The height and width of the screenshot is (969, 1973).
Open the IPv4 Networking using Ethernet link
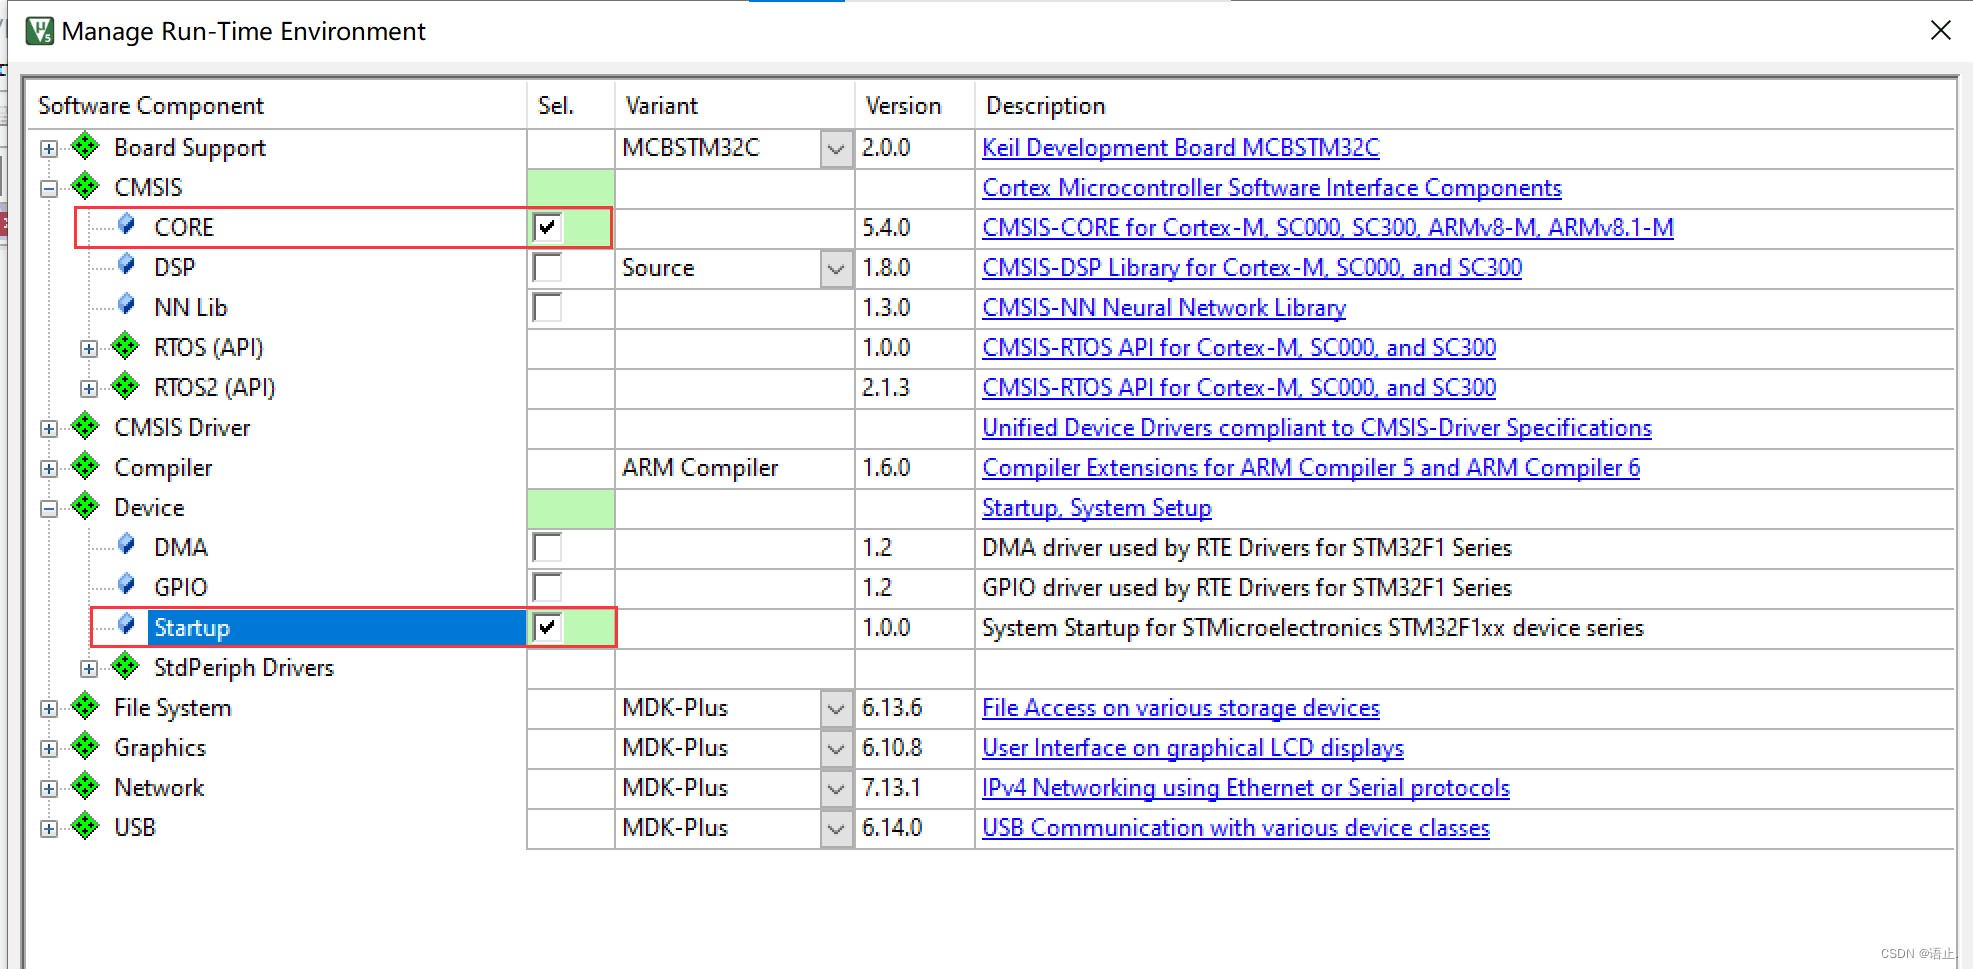[1245, 788]
